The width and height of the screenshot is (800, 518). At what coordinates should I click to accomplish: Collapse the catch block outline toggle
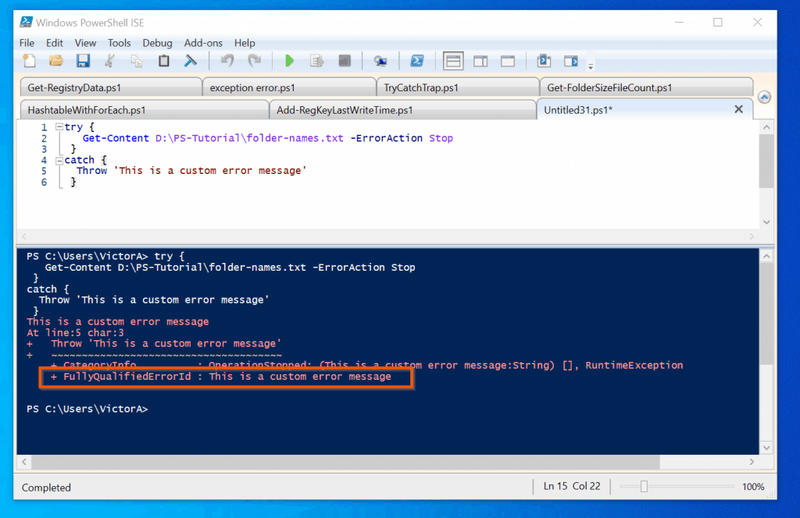click(x=59, y=160)
